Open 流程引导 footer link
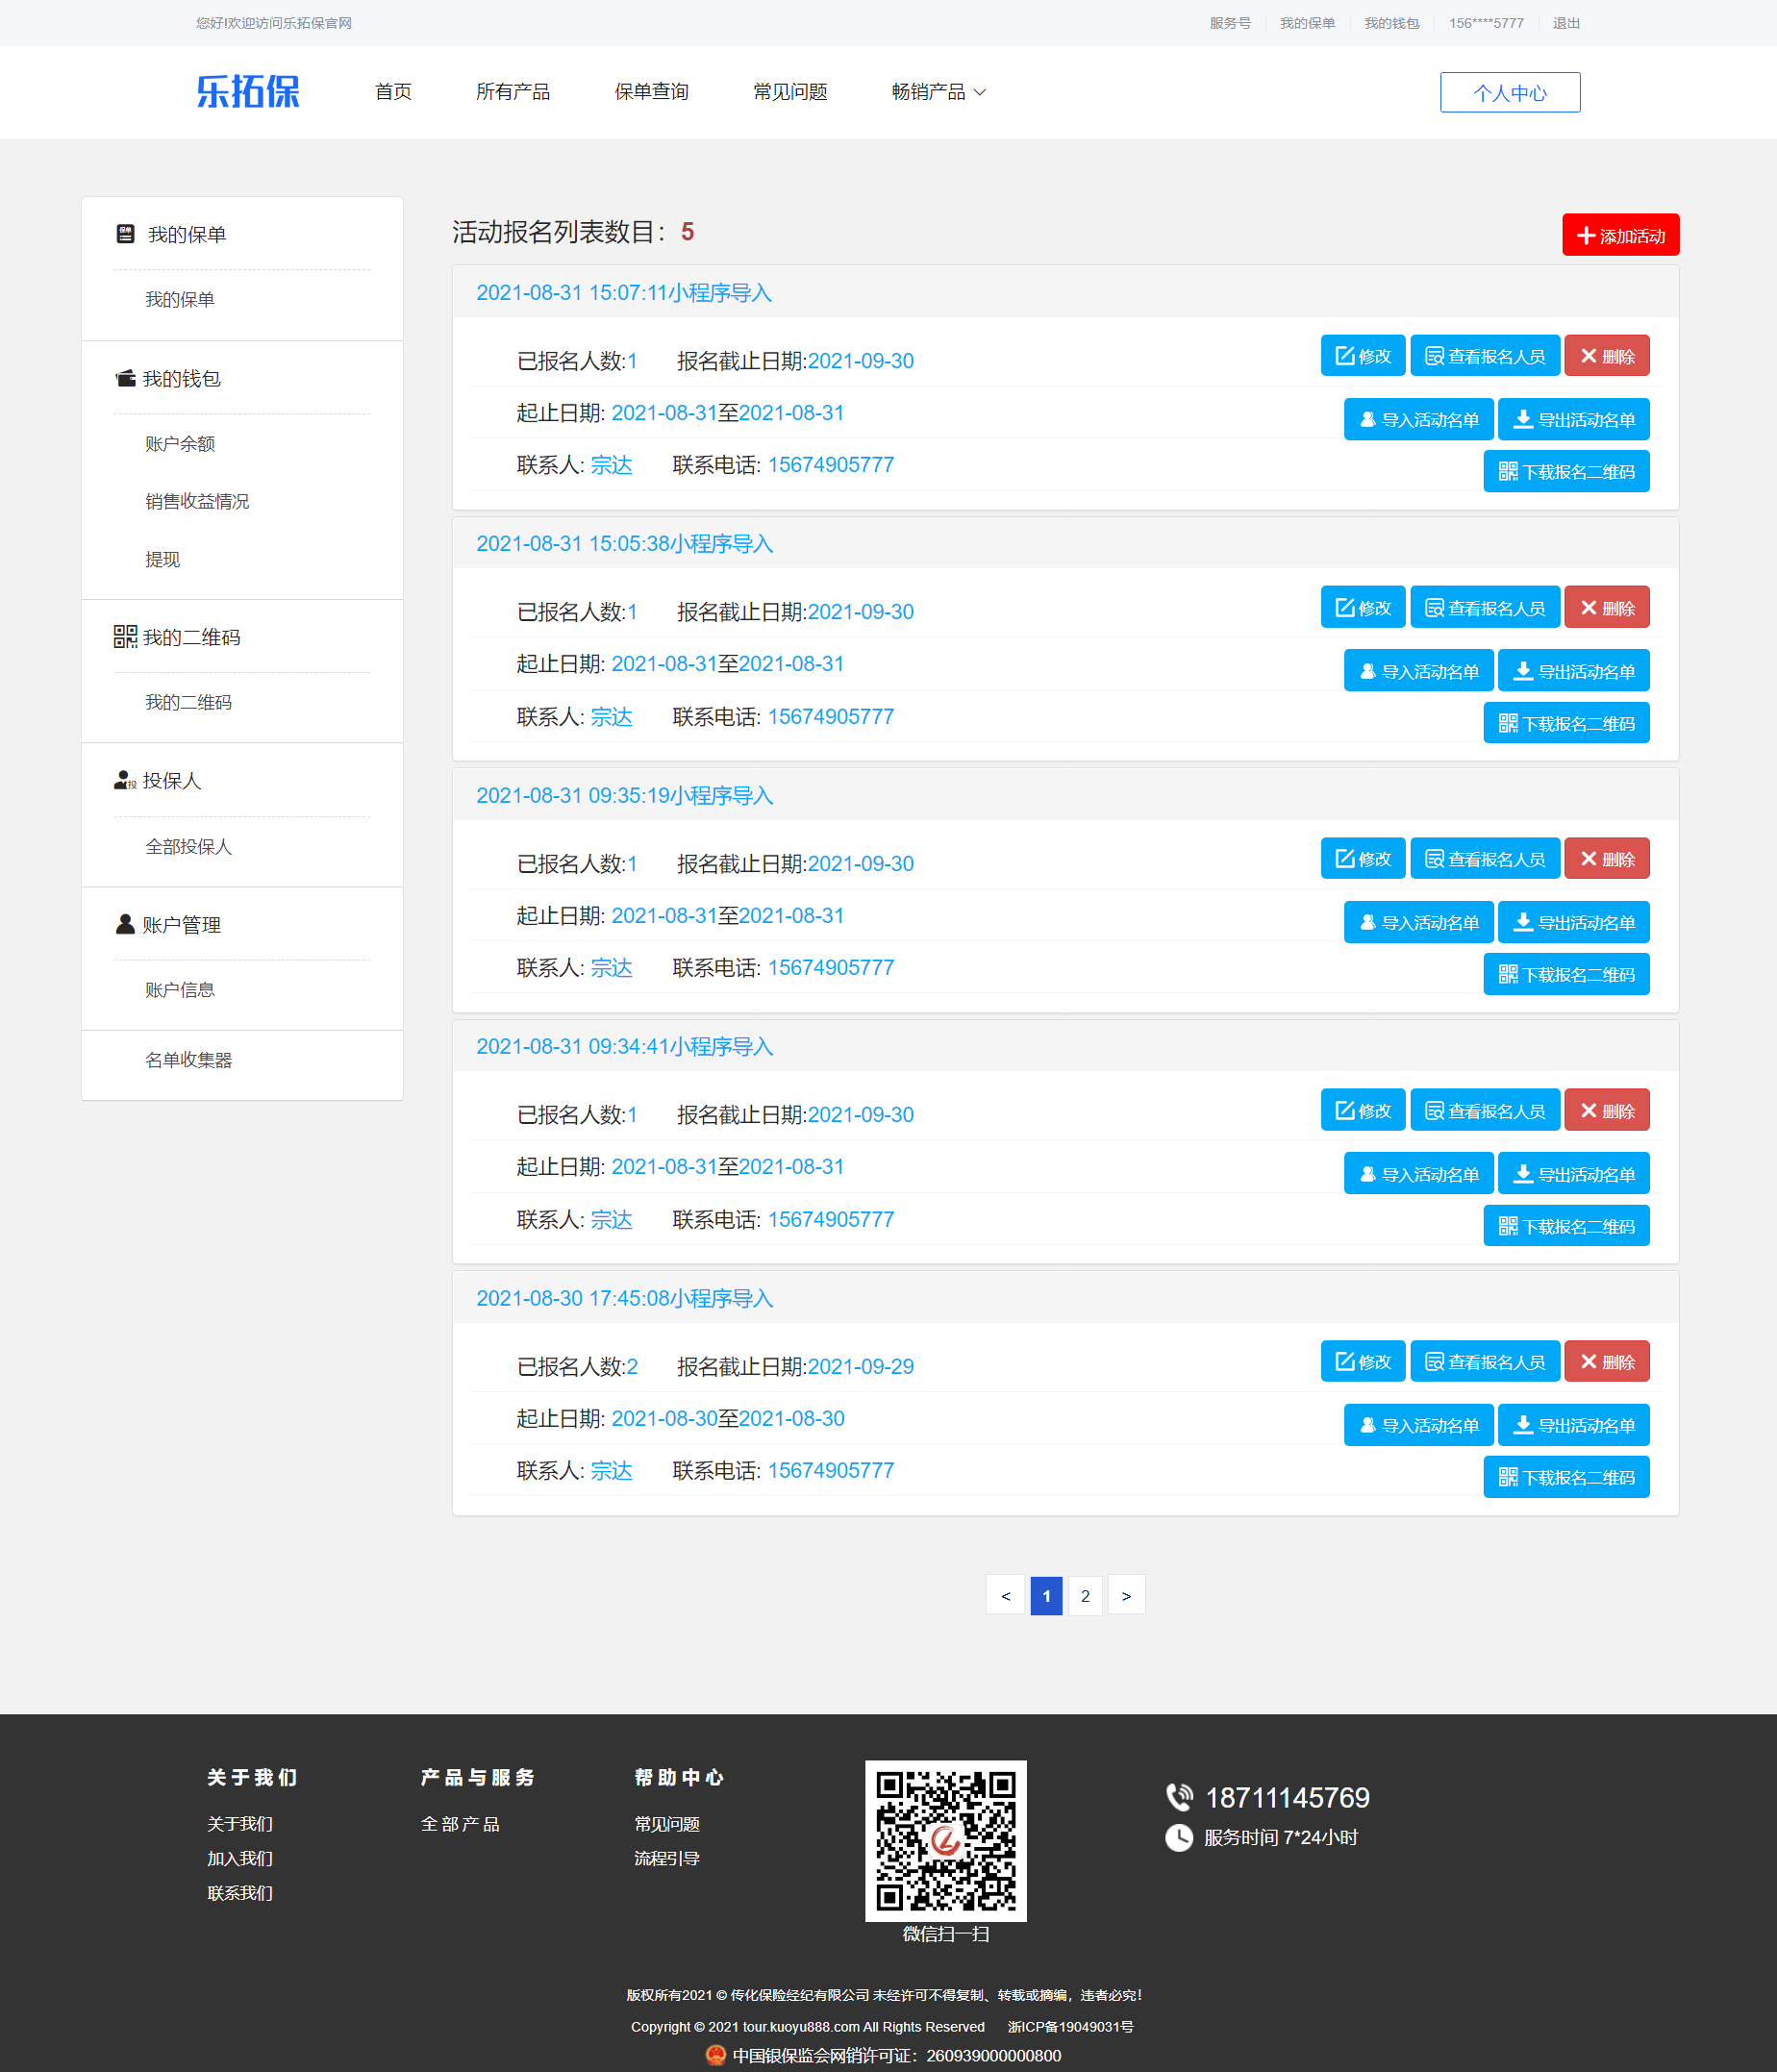 (667, 1858)
